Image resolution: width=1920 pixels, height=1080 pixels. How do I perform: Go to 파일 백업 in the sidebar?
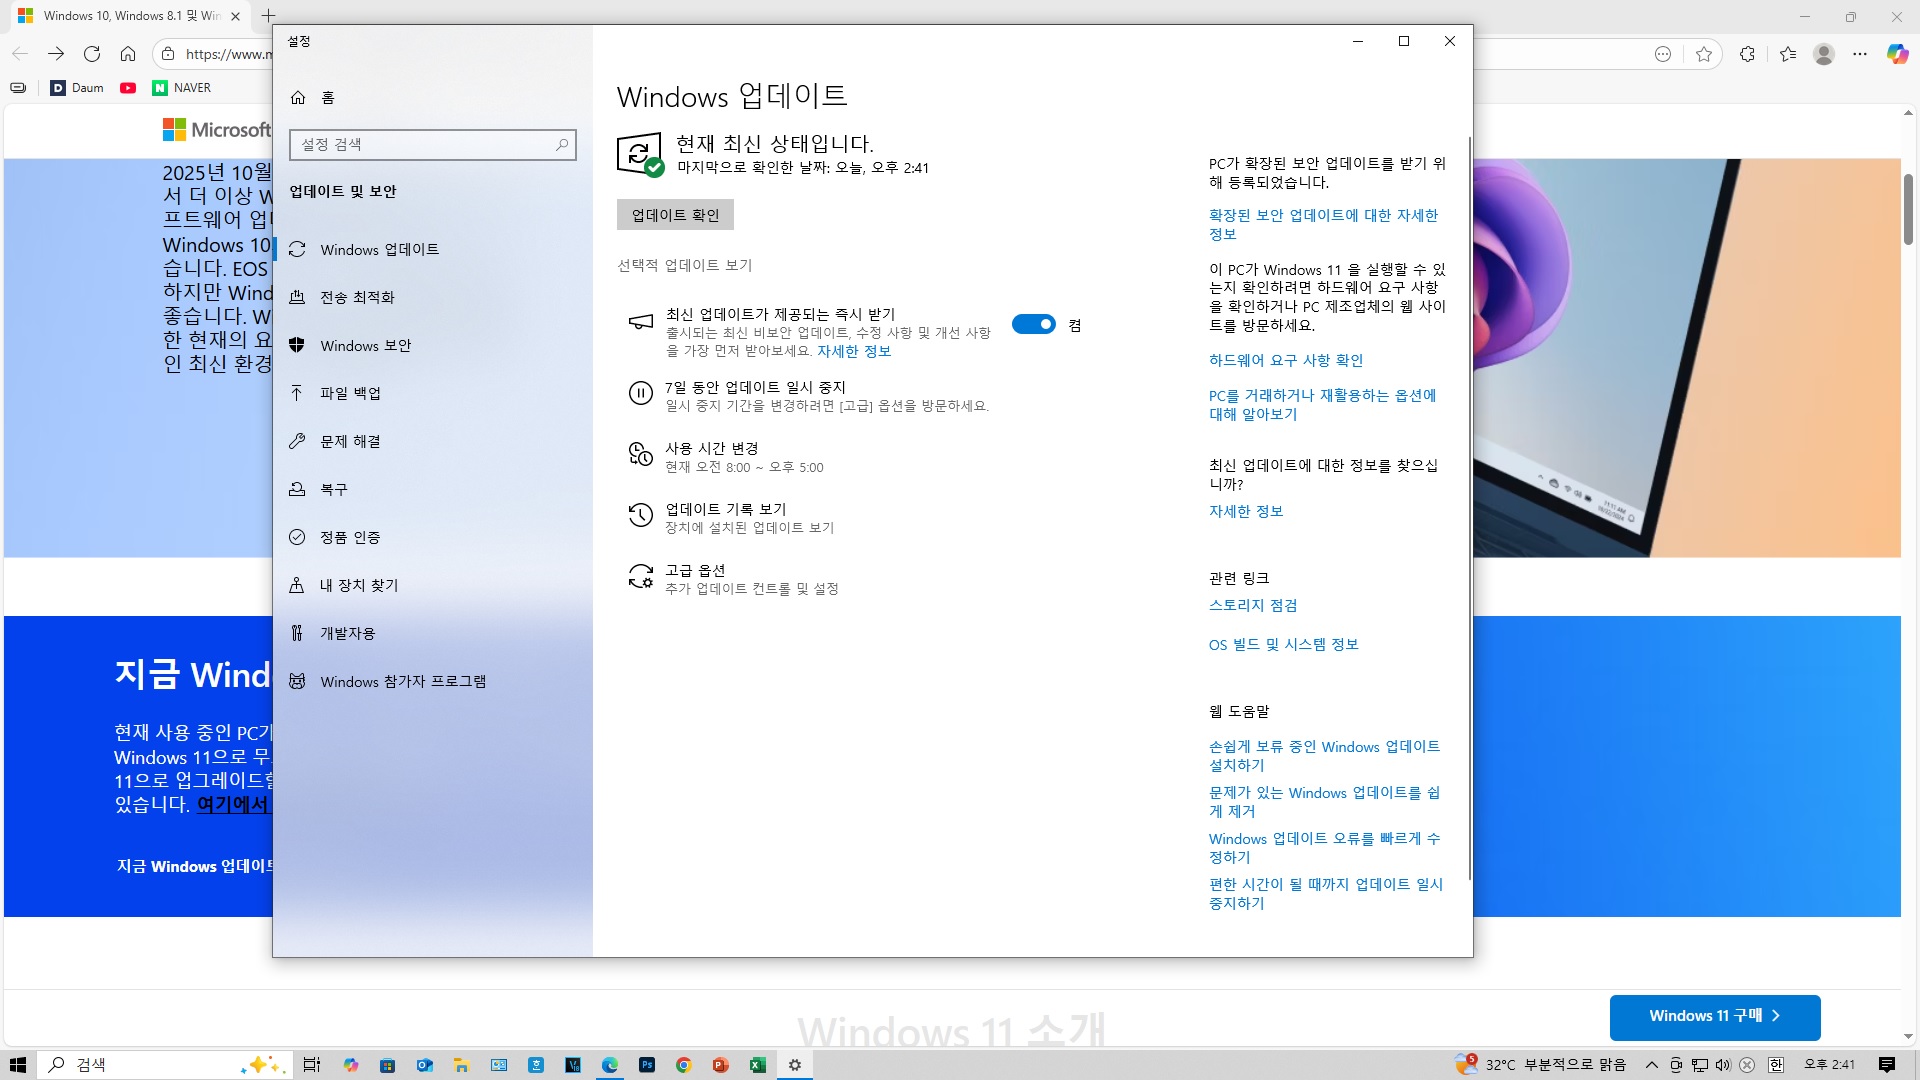coord(433,393)
